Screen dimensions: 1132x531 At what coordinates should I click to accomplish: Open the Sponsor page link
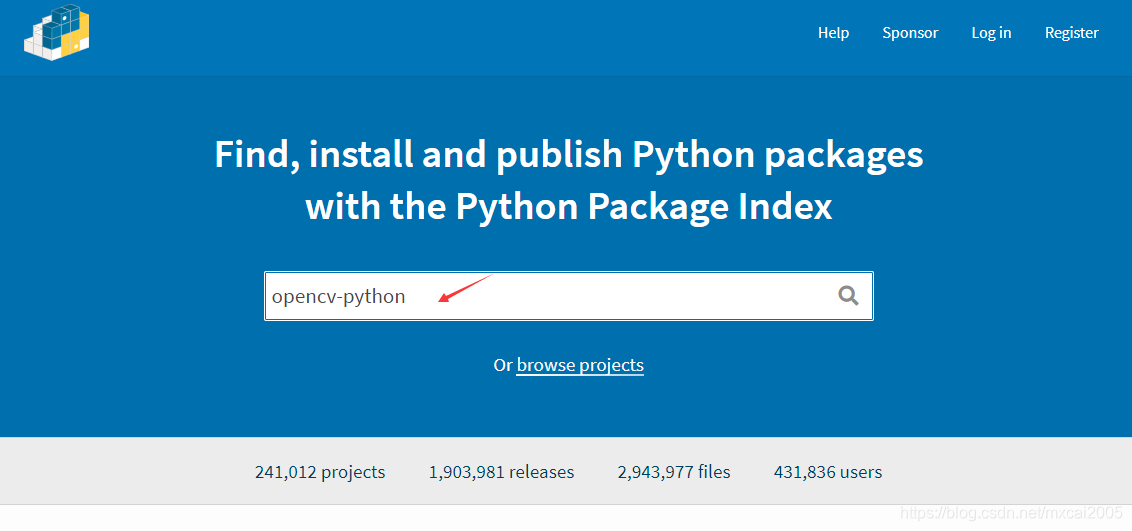(910, 32)
